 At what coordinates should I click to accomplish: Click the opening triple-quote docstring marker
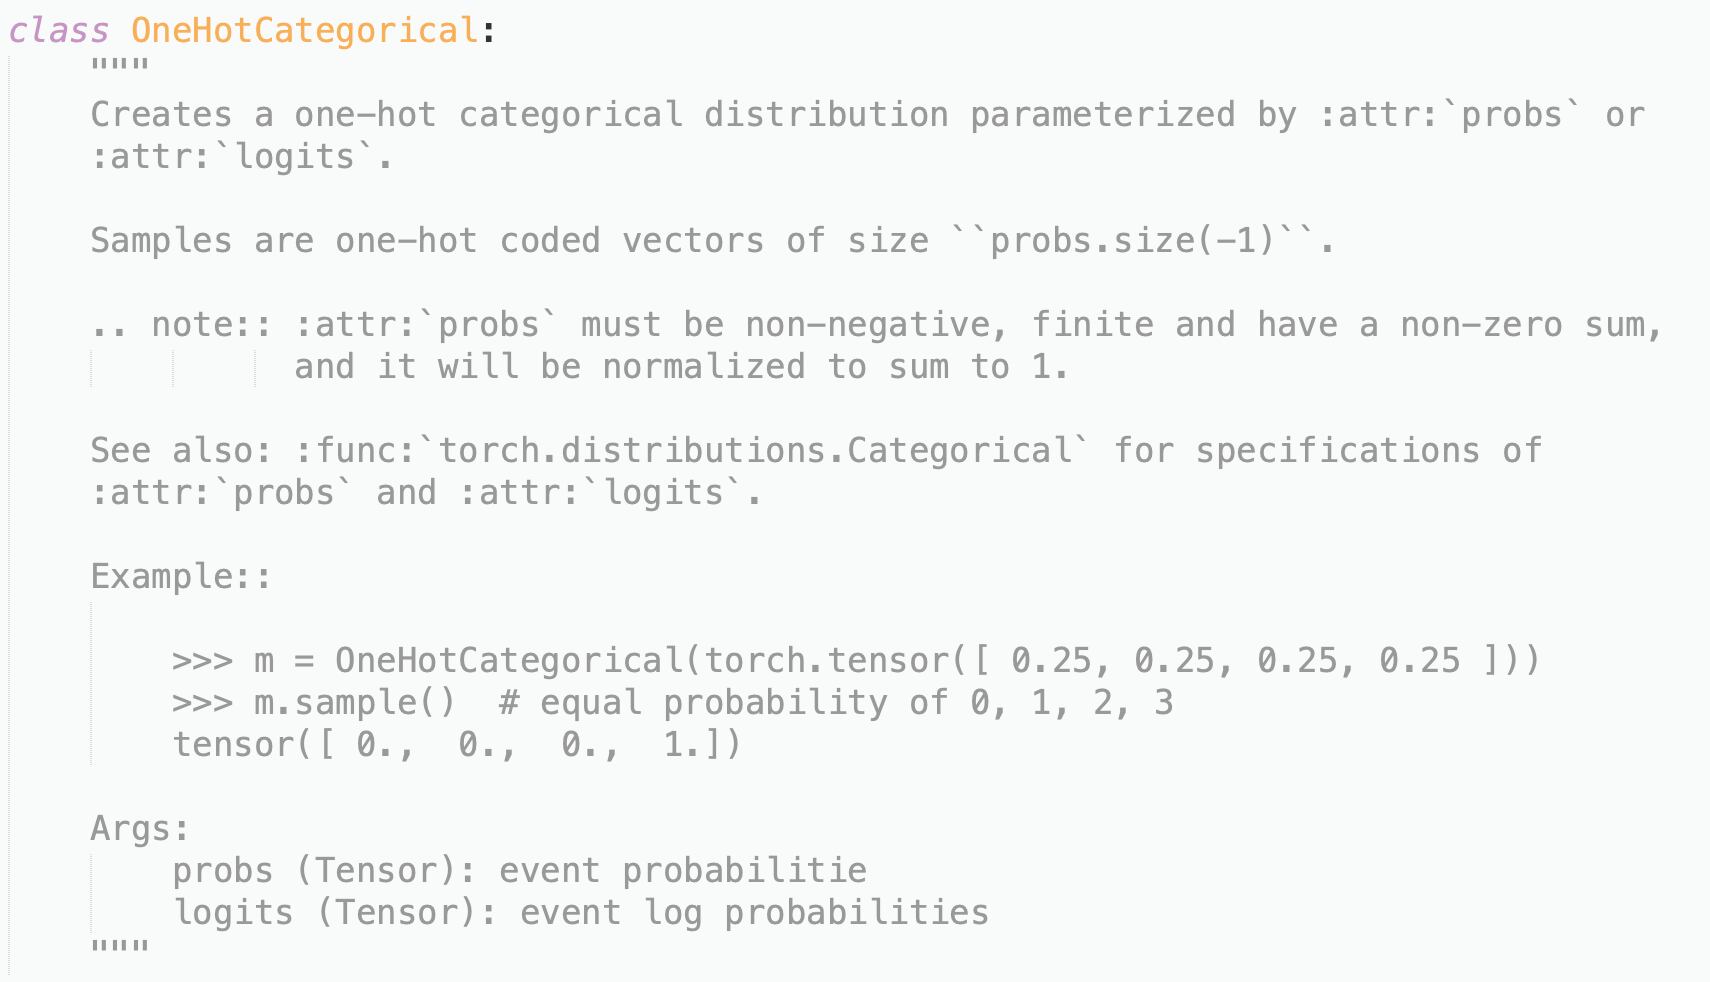click(x=120, y=67)
